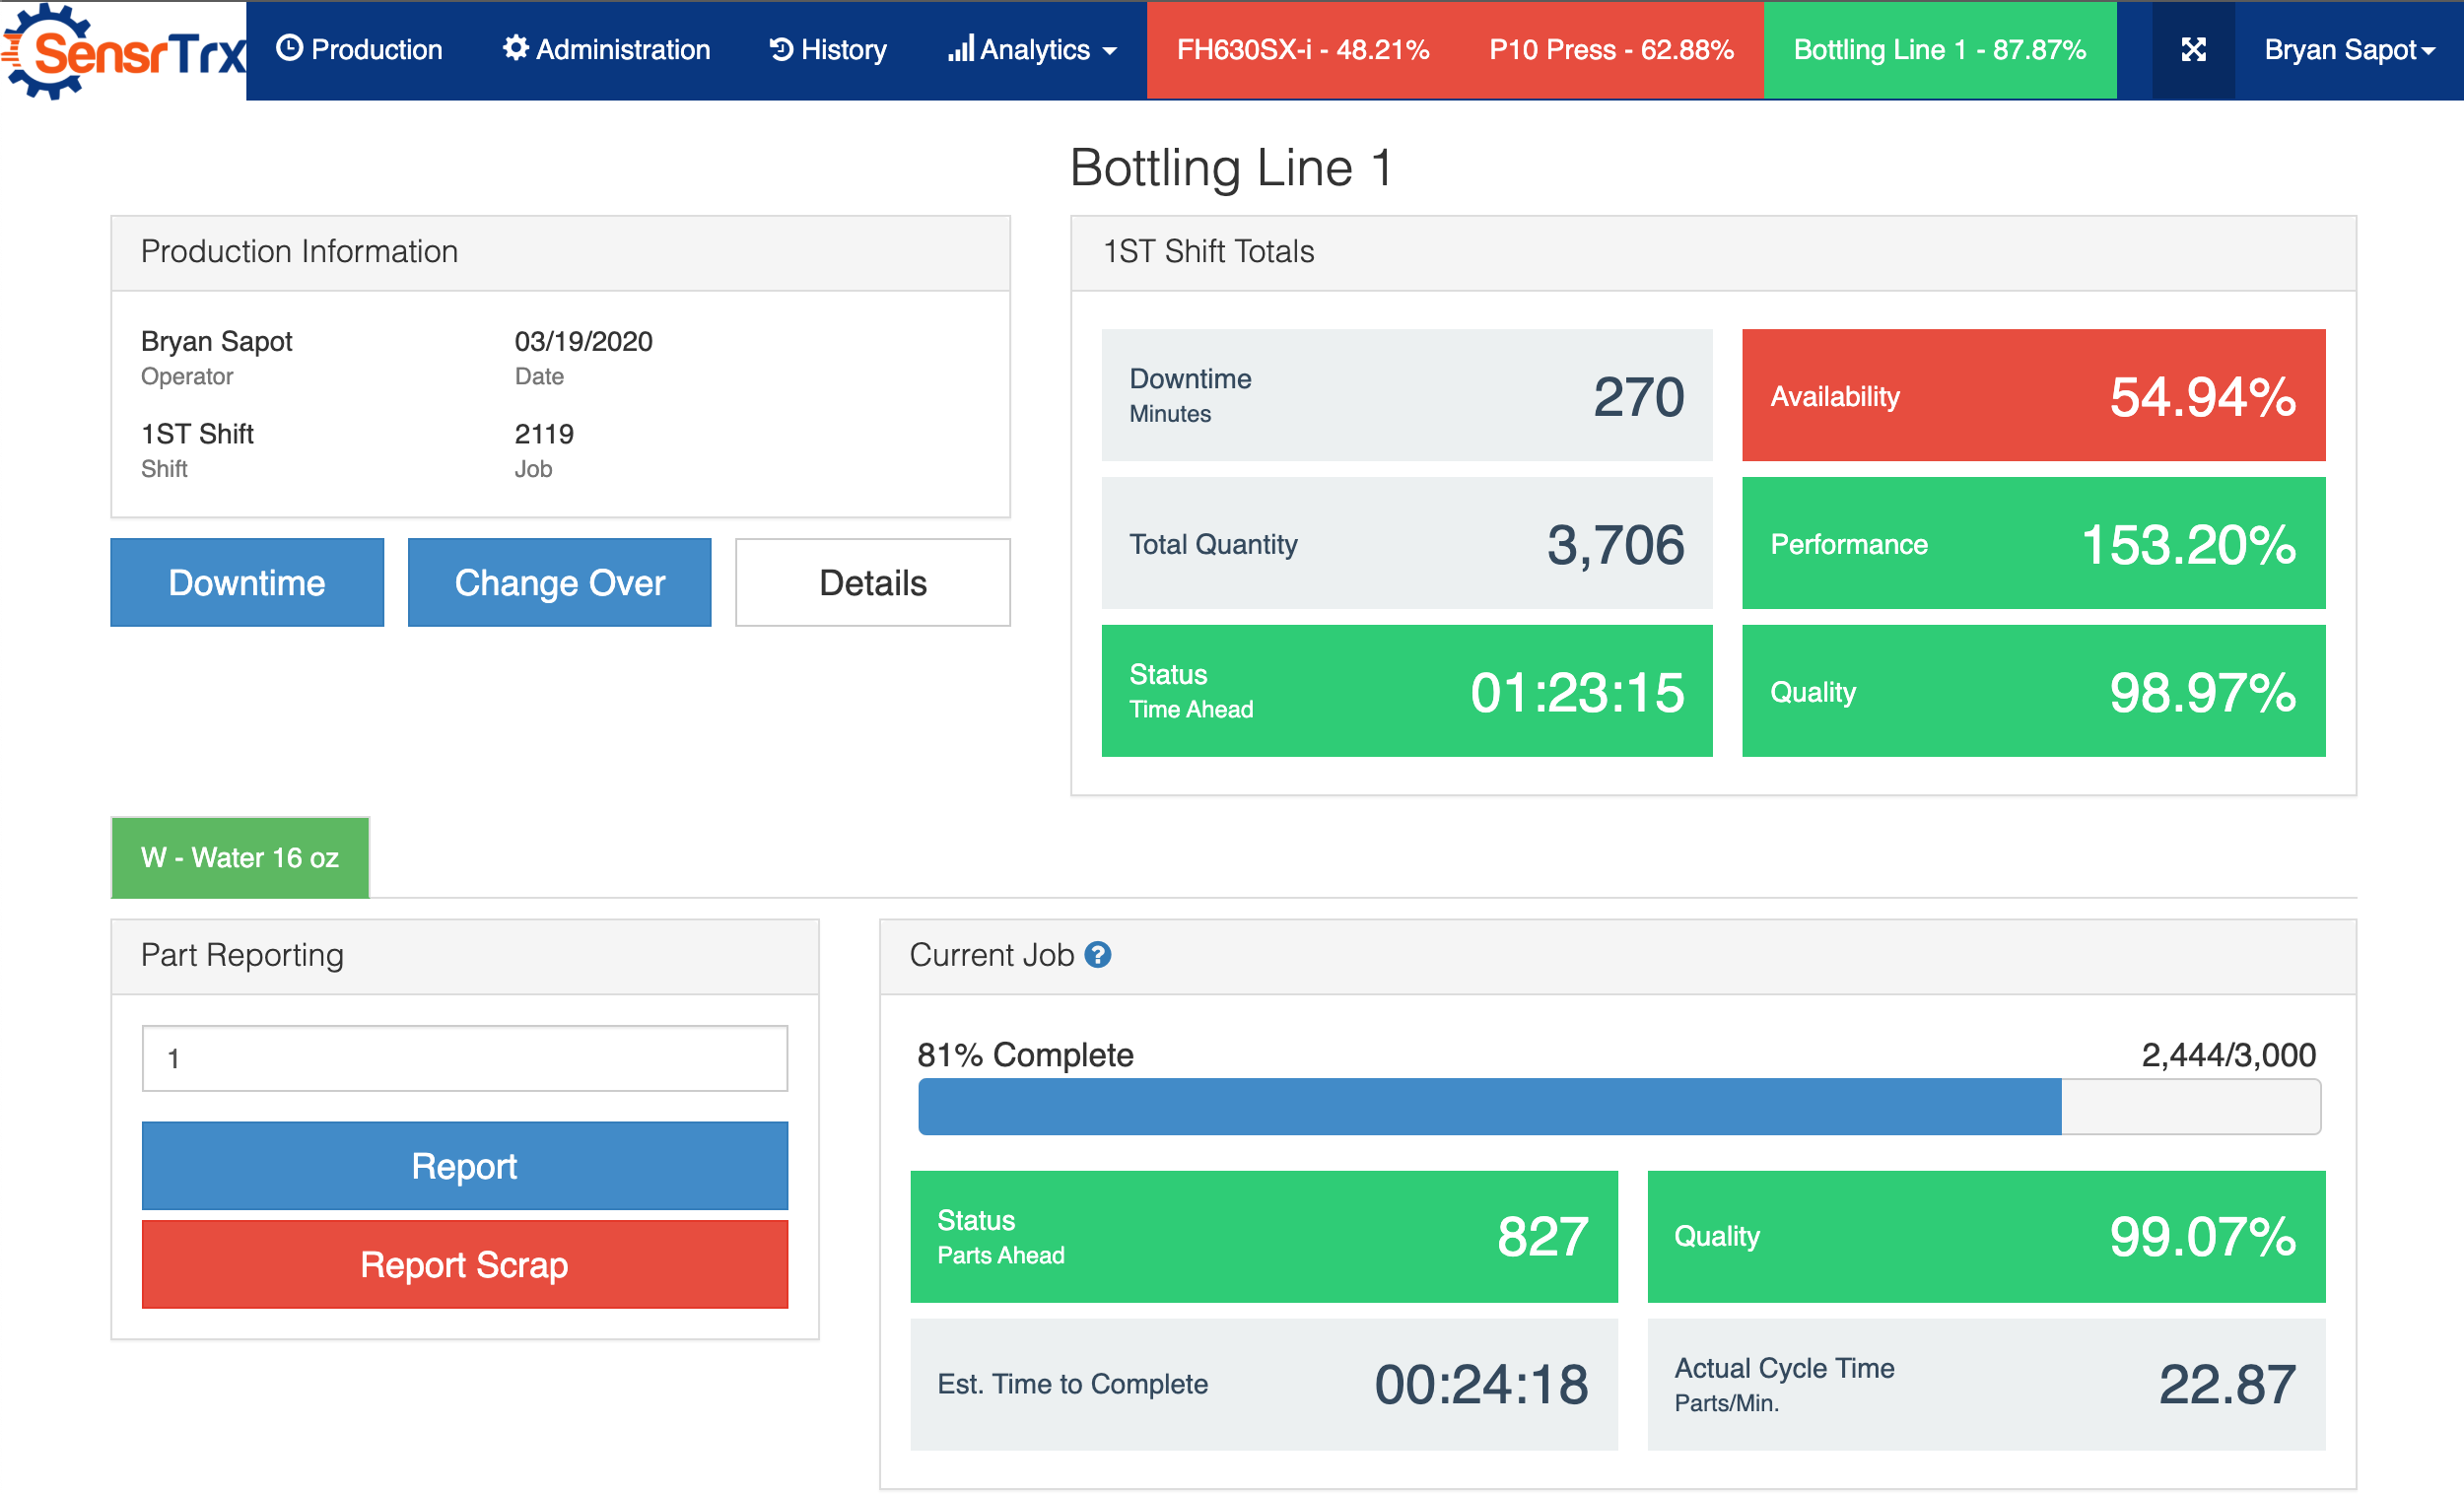
Task: Open the Bryan Sapot user menu
Action: [x=2348, y=49]
